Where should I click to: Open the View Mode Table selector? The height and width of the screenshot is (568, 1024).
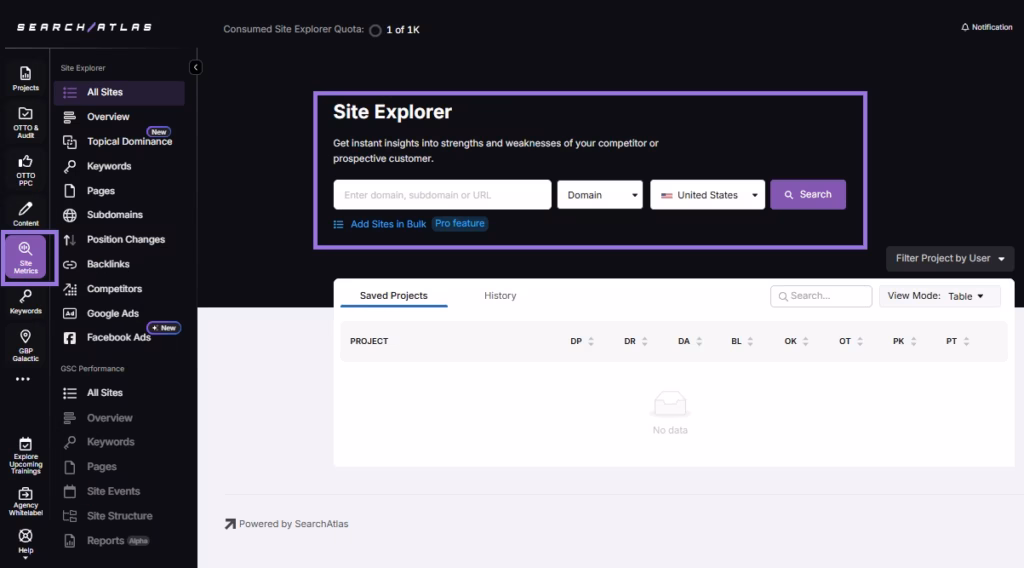coord(939,296)
